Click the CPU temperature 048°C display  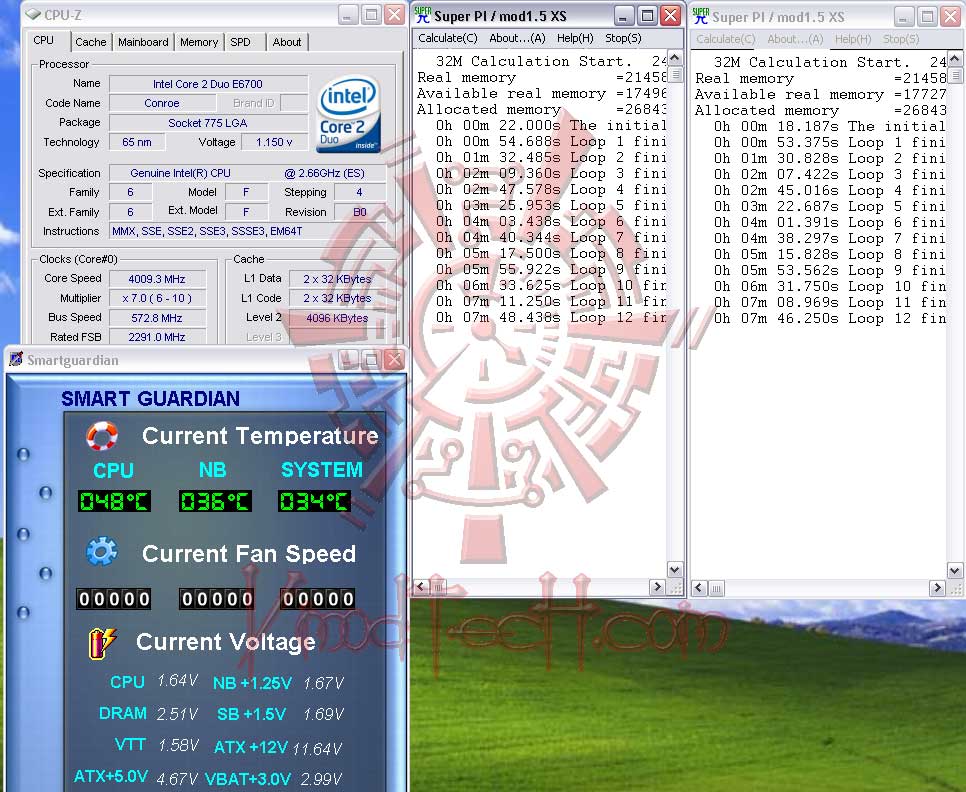[114, 501]
